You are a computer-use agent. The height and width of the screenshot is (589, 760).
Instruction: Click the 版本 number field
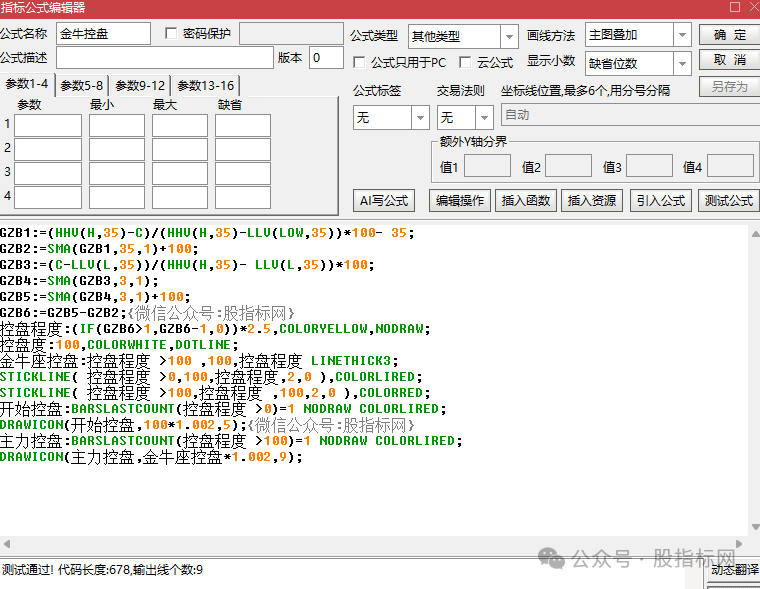326,58
